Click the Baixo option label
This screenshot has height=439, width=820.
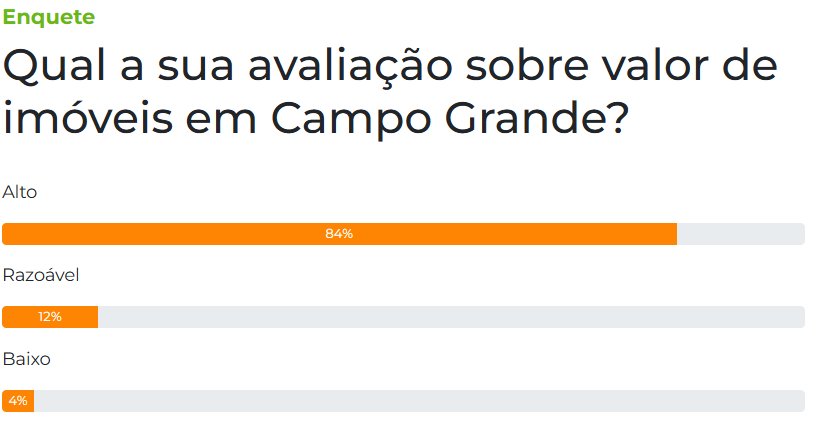[x=27, y=359]
